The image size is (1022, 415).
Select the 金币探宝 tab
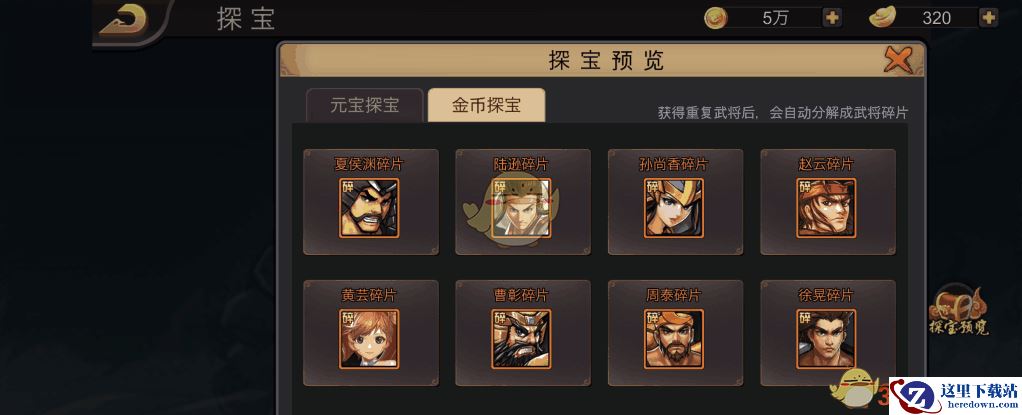pyautogui.click(x=486, y=105)
